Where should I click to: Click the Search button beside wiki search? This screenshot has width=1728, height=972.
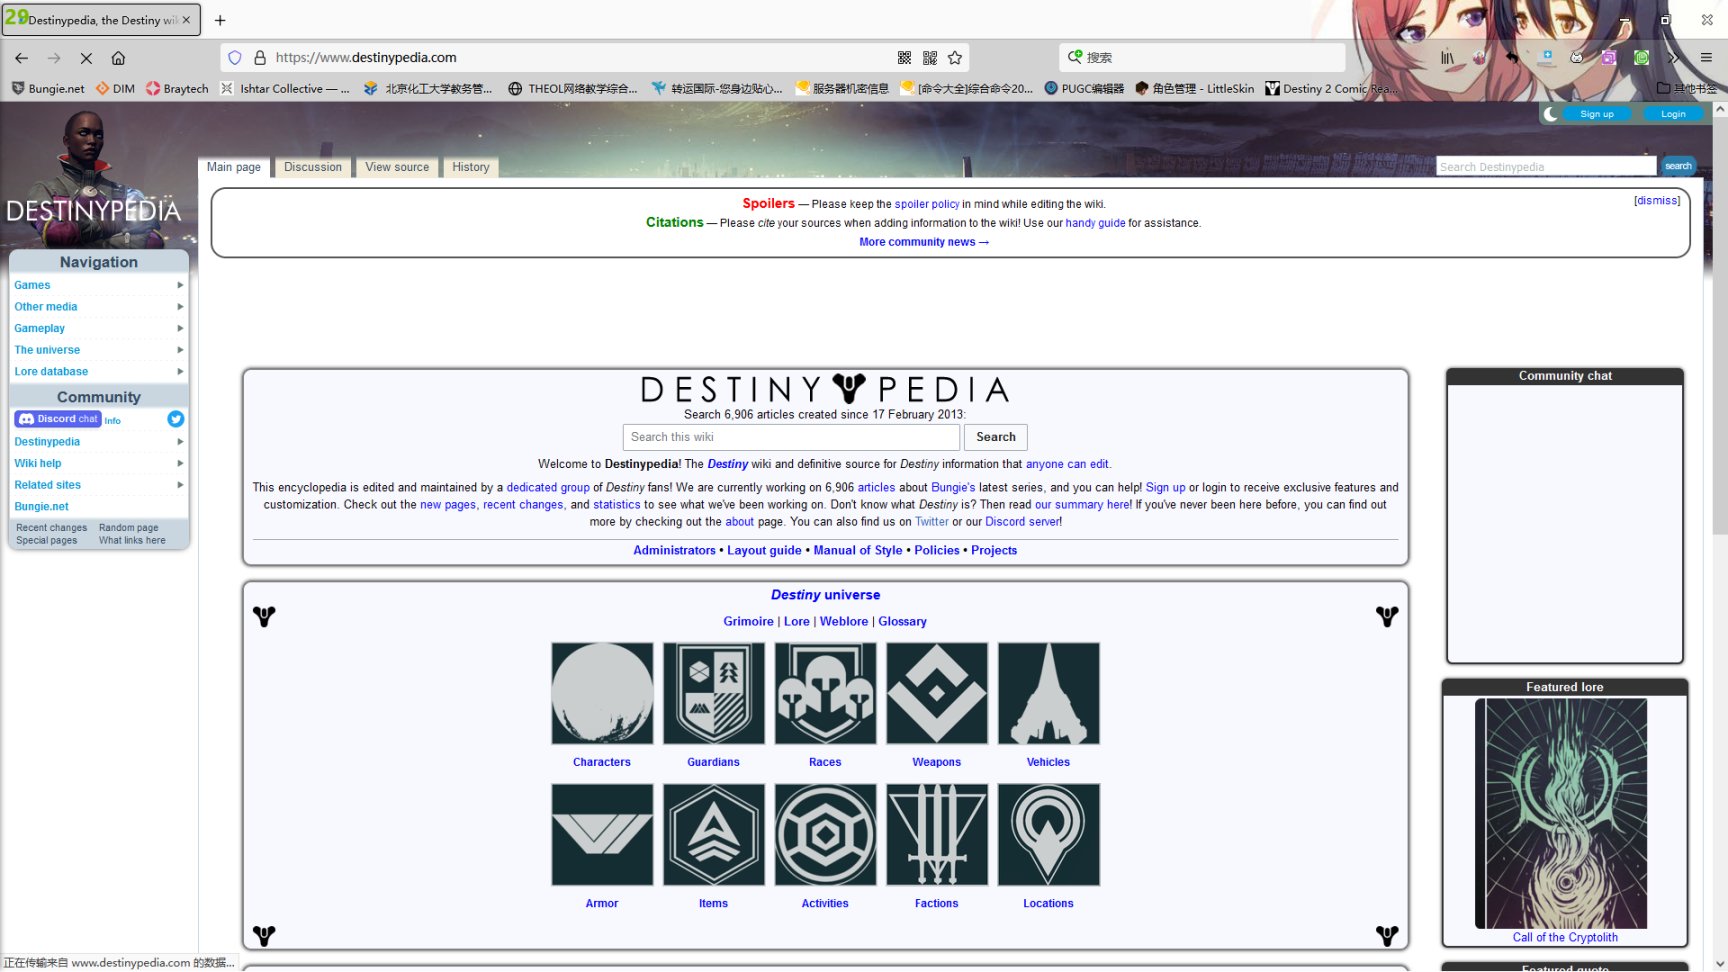coord(996,437)
